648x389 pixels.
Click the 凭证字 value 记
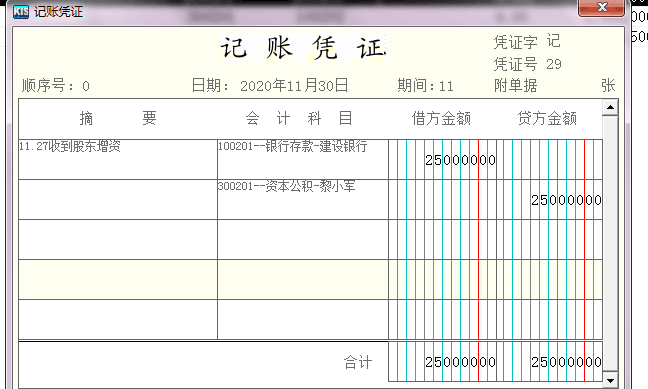pos(553,41)
